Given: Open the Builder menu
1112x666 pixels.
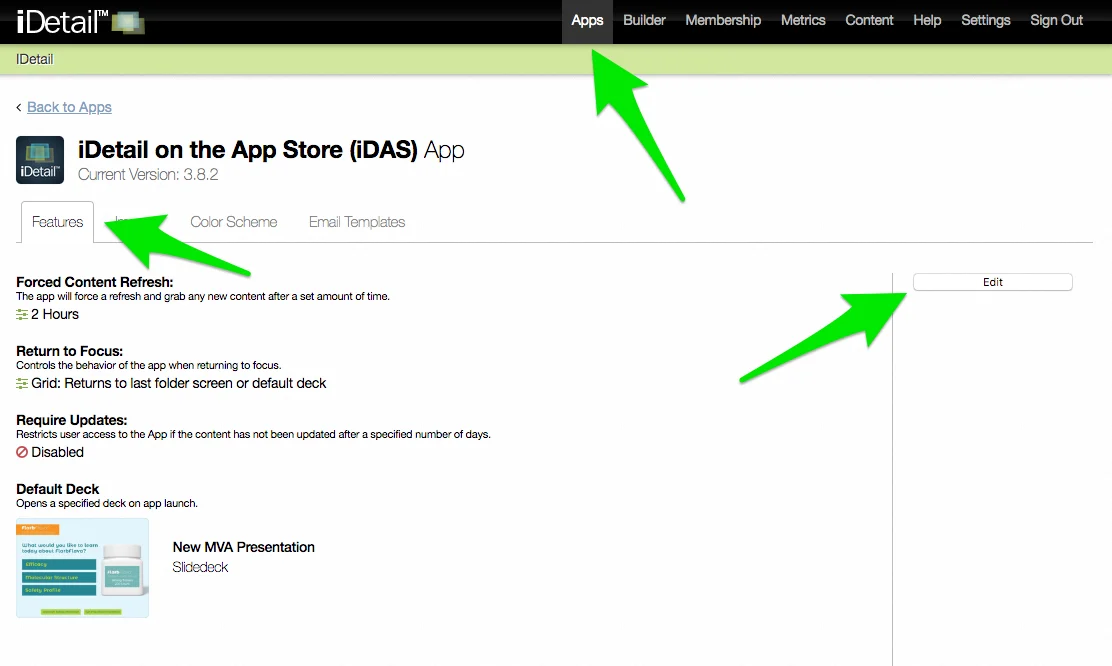Looking at the screenshot, I should [644, 21].
